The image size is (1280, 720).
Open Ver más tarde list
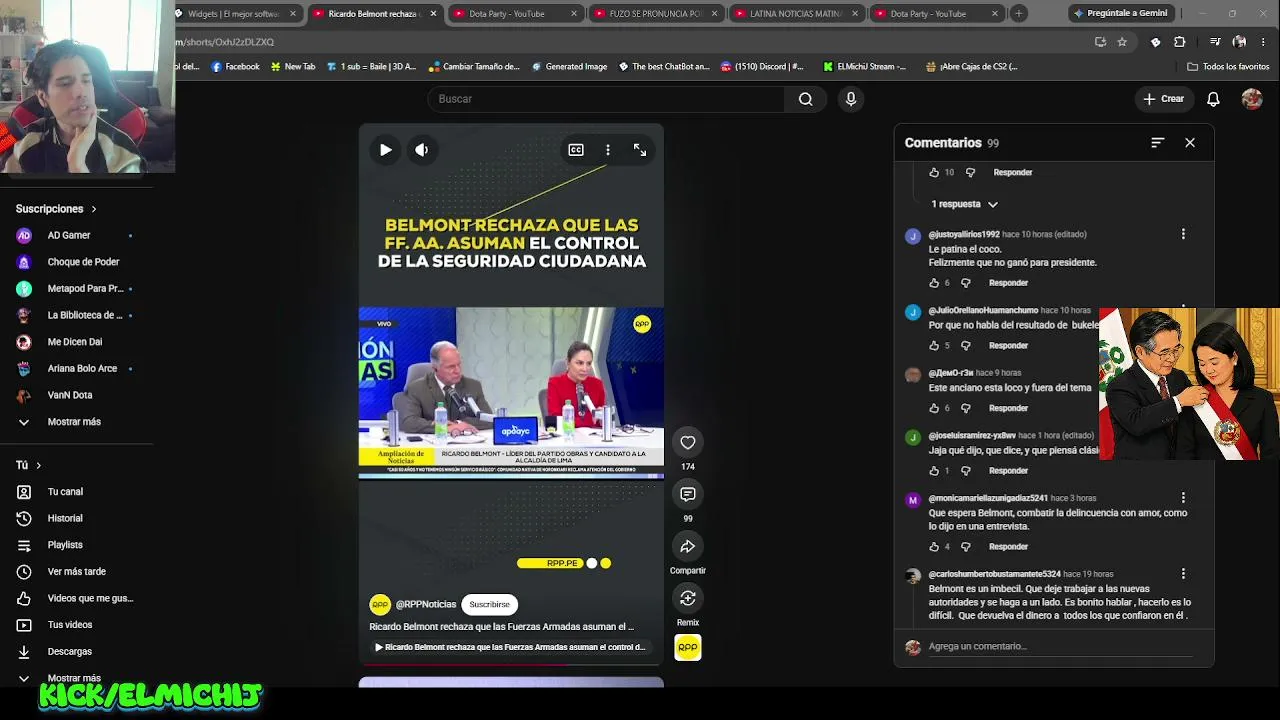point(76,572)
